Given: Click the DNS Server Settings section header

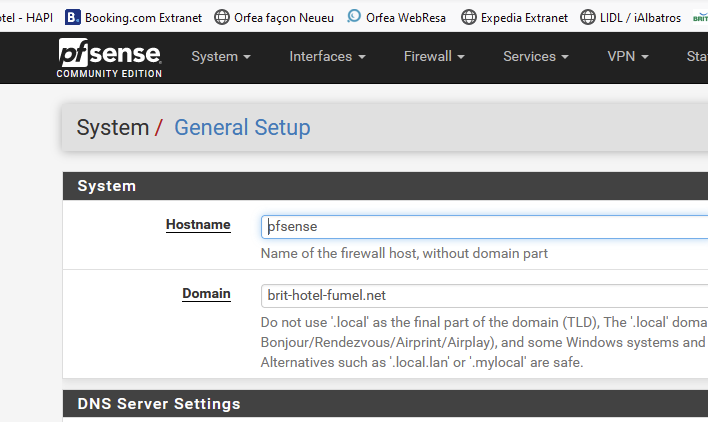Looking at the screenshot, I should [x=385, y=403].
